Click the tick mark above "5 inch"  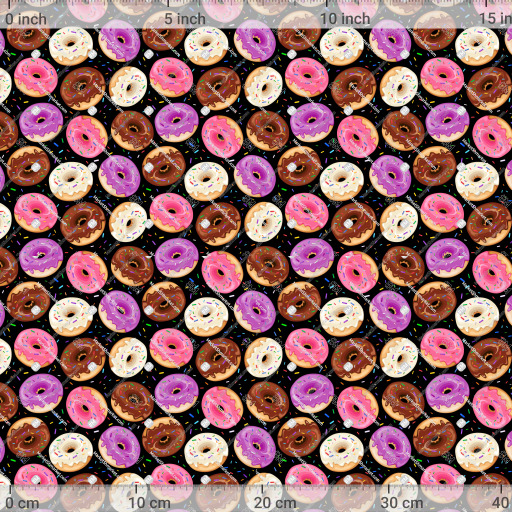click(x=169, y=4)
